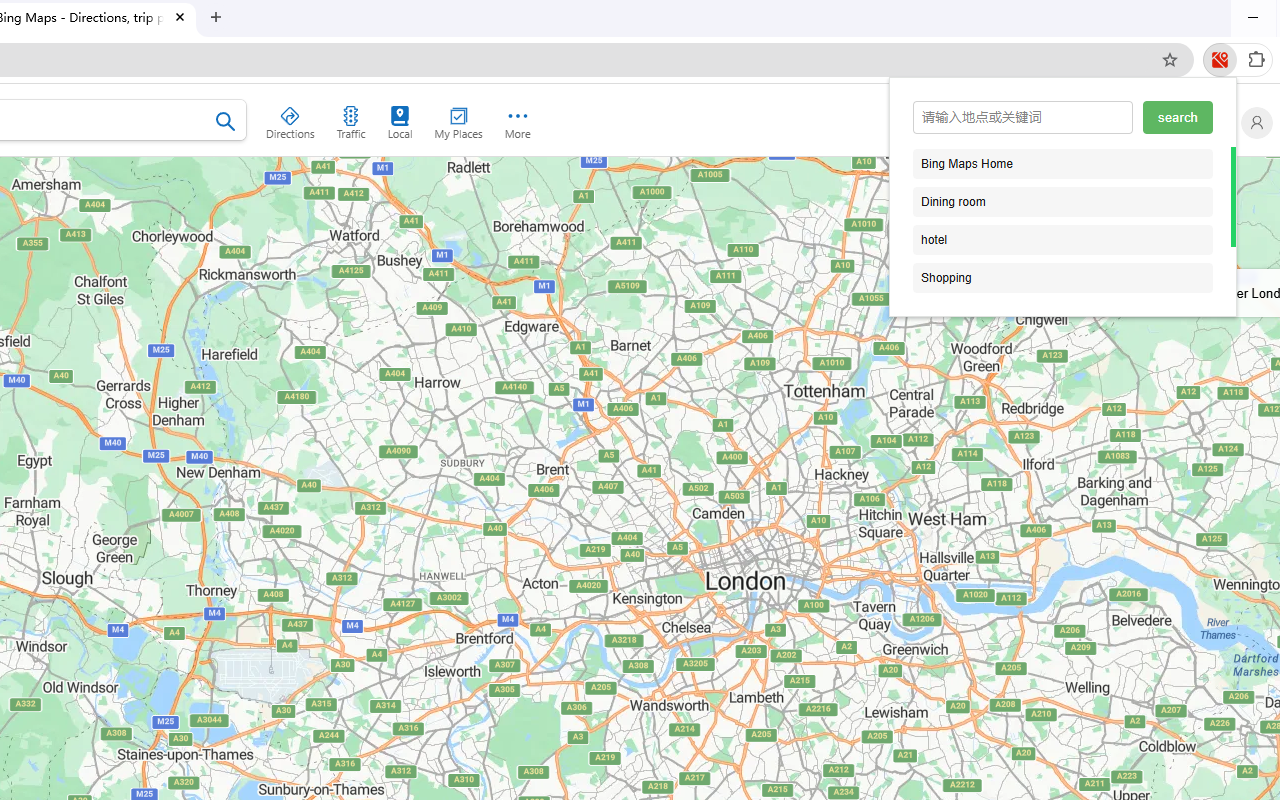Screen dimensions: 1280x800
Task: Open the red map extension icon
Action: [x=1219, y=60]
